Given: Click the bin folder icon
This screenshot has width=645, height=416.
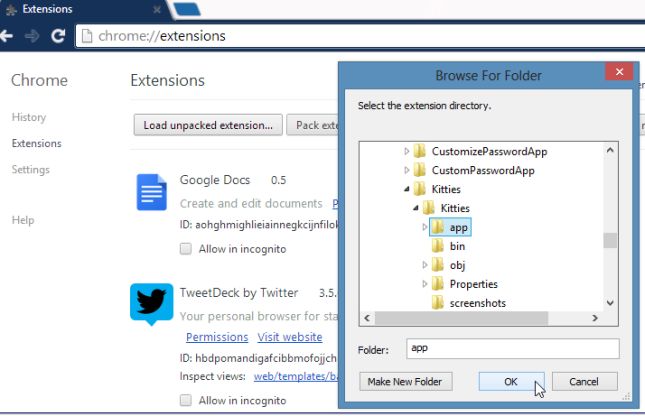Looking at the screenshot, I should (x=438, y=246).
